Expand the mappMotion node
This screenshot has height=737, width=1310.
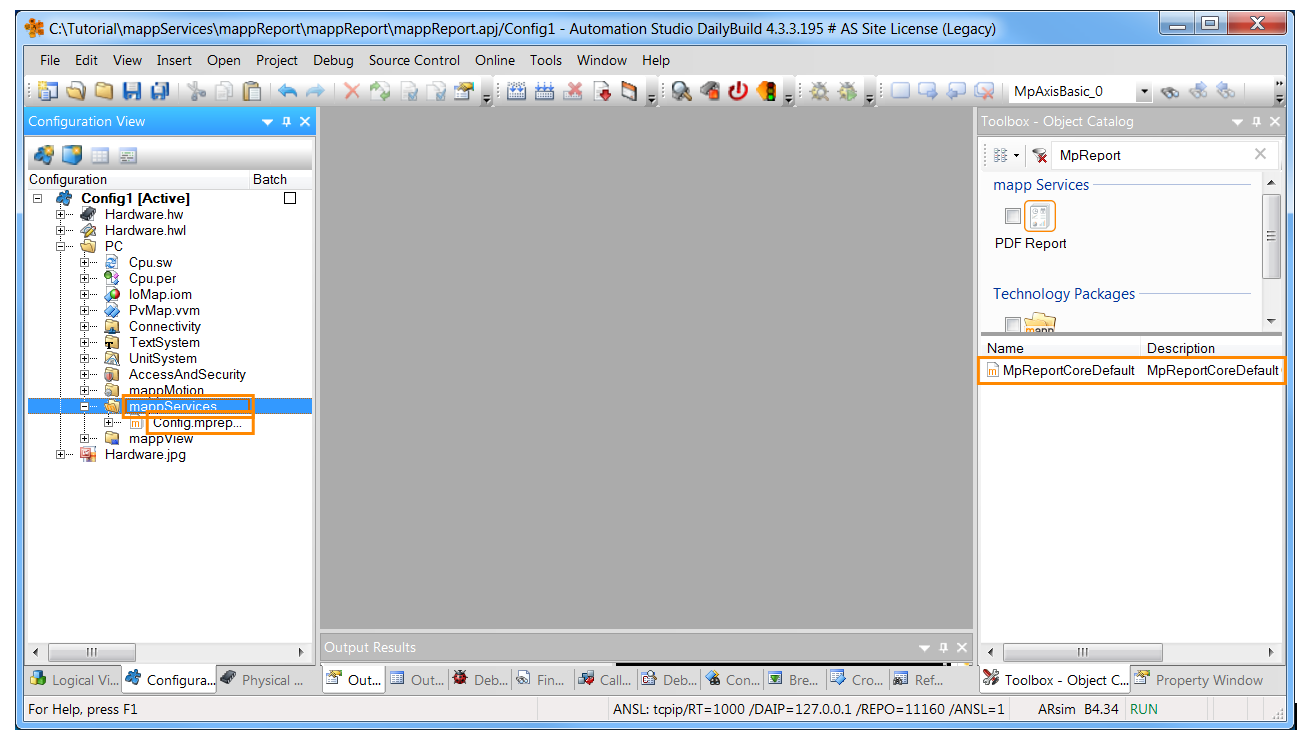pos(86,390)
